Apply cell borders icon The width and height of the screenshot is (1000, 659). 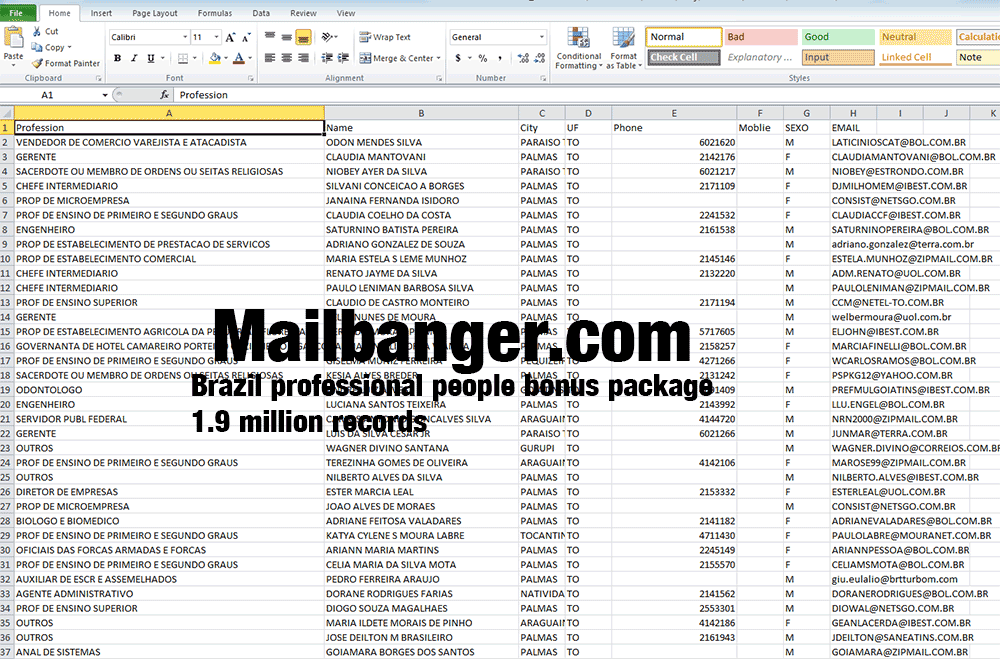point(182,58)
